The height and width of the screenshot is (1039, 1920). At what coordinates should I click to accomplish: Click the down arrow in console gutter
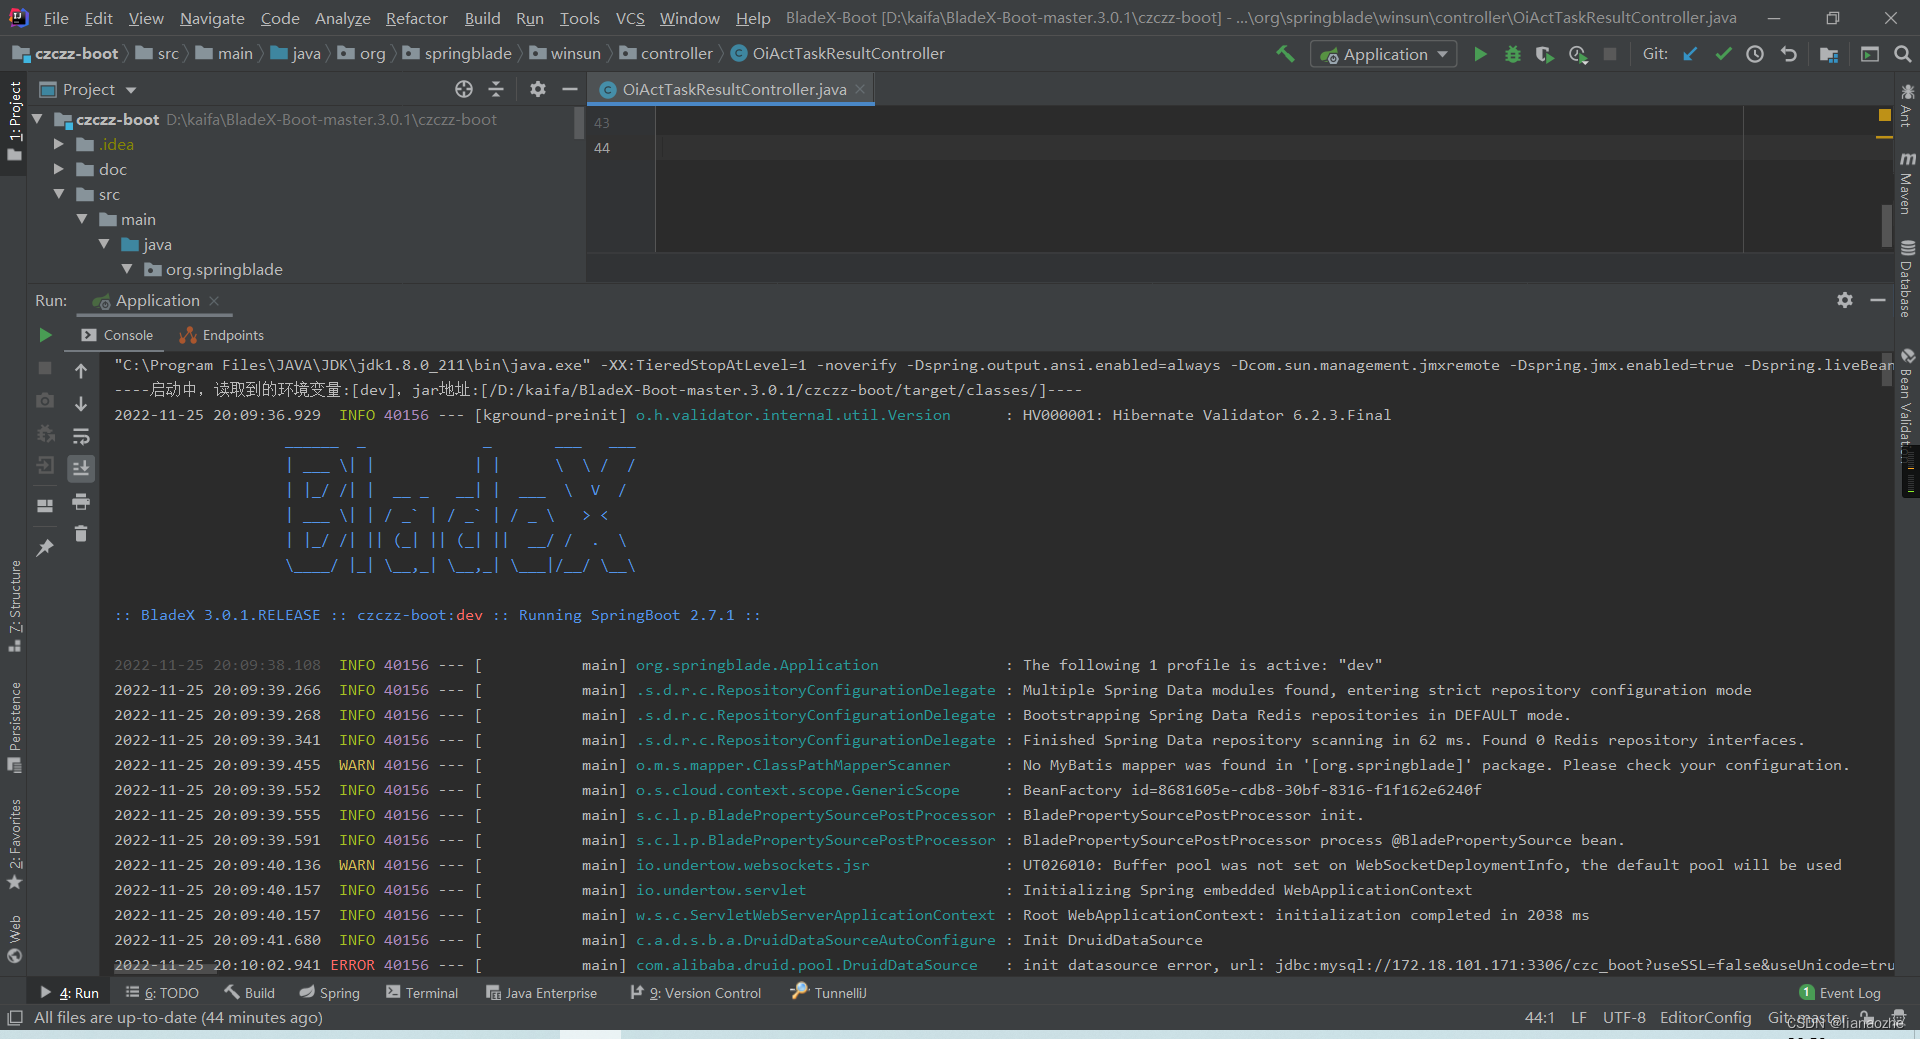81,404
